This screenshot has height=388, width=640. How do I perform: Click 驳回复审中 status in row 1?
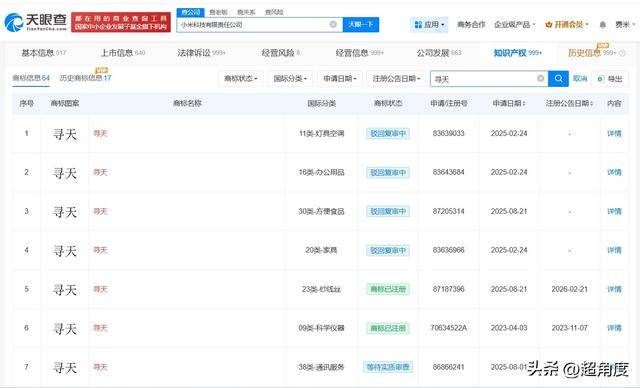pos(388,133)
